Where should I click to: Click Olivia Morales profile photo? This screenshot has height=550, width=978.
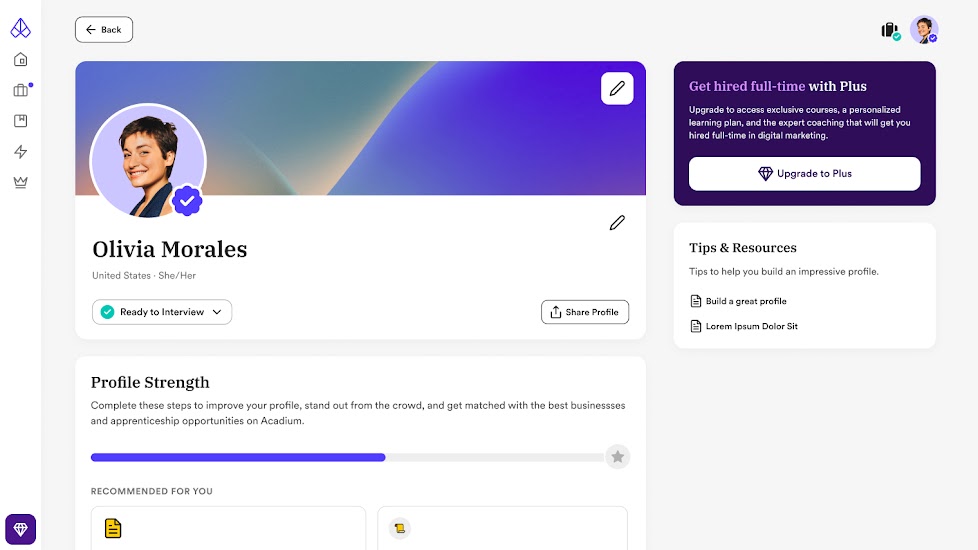tap(147, 162)
